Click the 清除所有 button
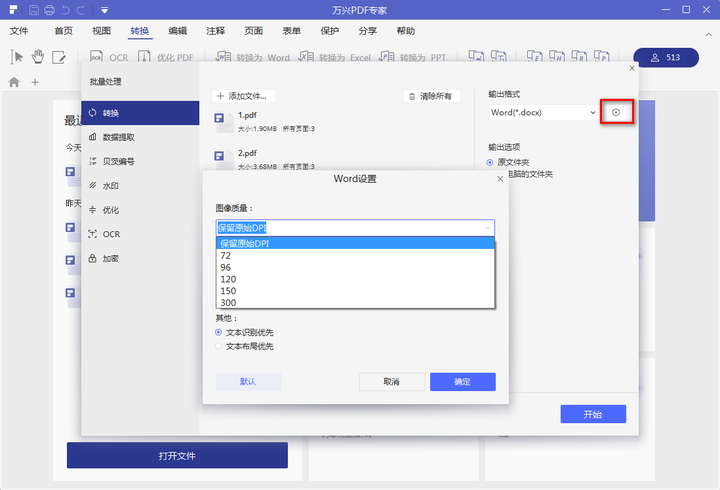Screen dimensions: 720x490 tap(431, 96)
